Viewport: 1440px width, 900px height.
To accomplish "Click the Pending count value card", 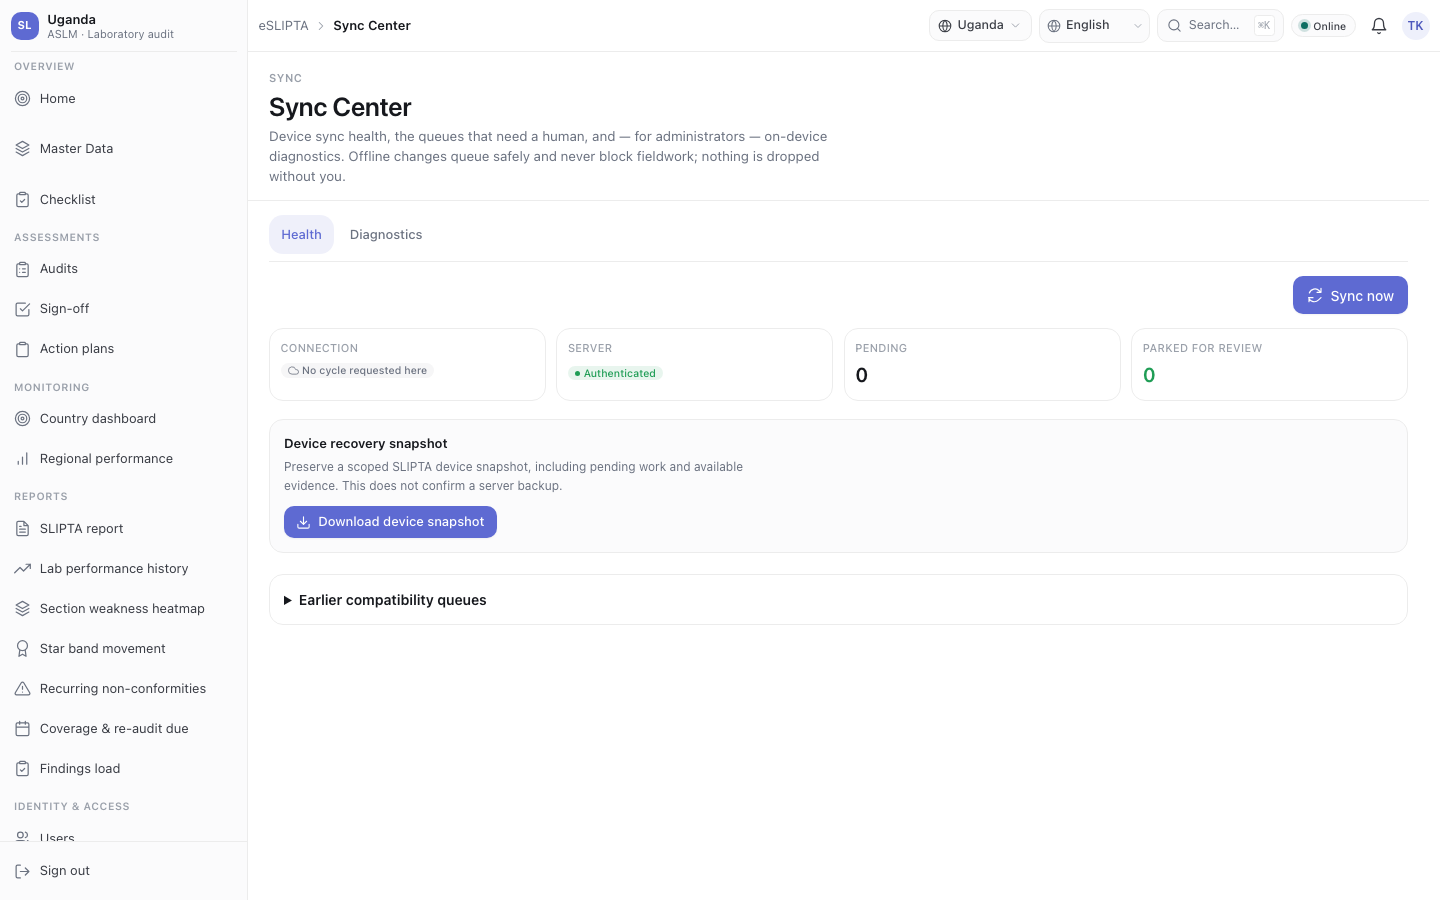I will pyautogui.click(x=982, y=365).
